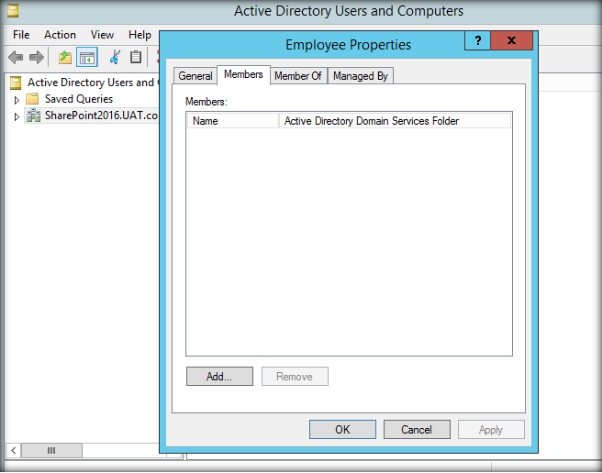
Task: Select Saved Queries tree item text
Action: [79, 99]
